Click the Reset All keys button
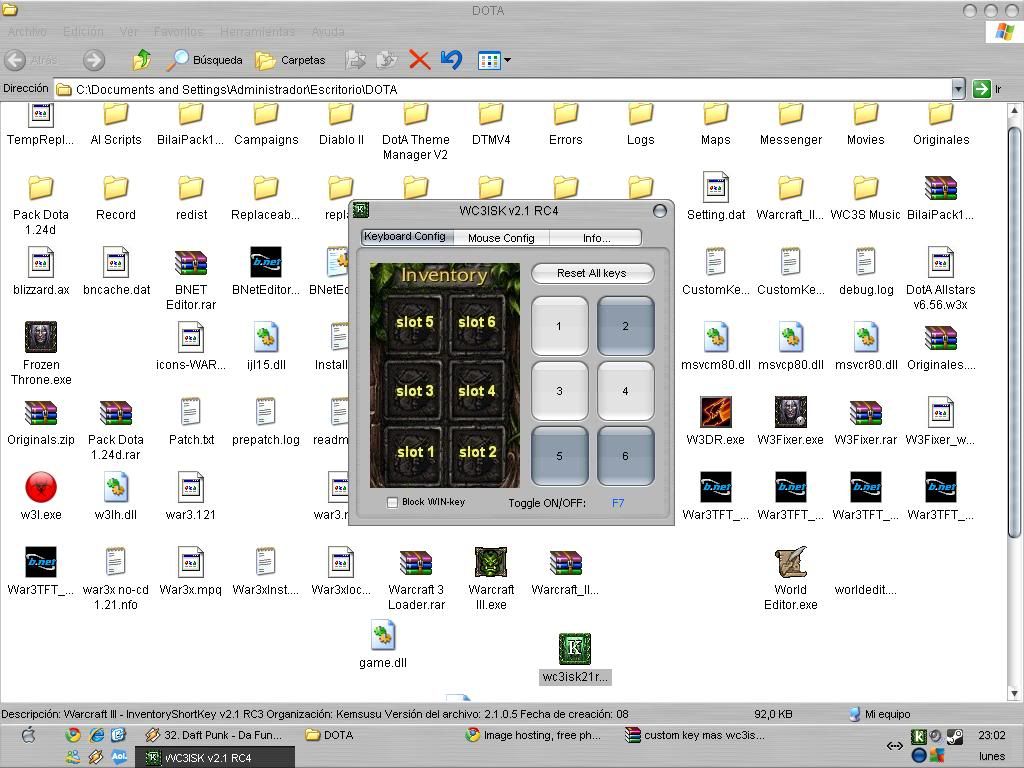1024x768 pixels. (x=592, y=273)
